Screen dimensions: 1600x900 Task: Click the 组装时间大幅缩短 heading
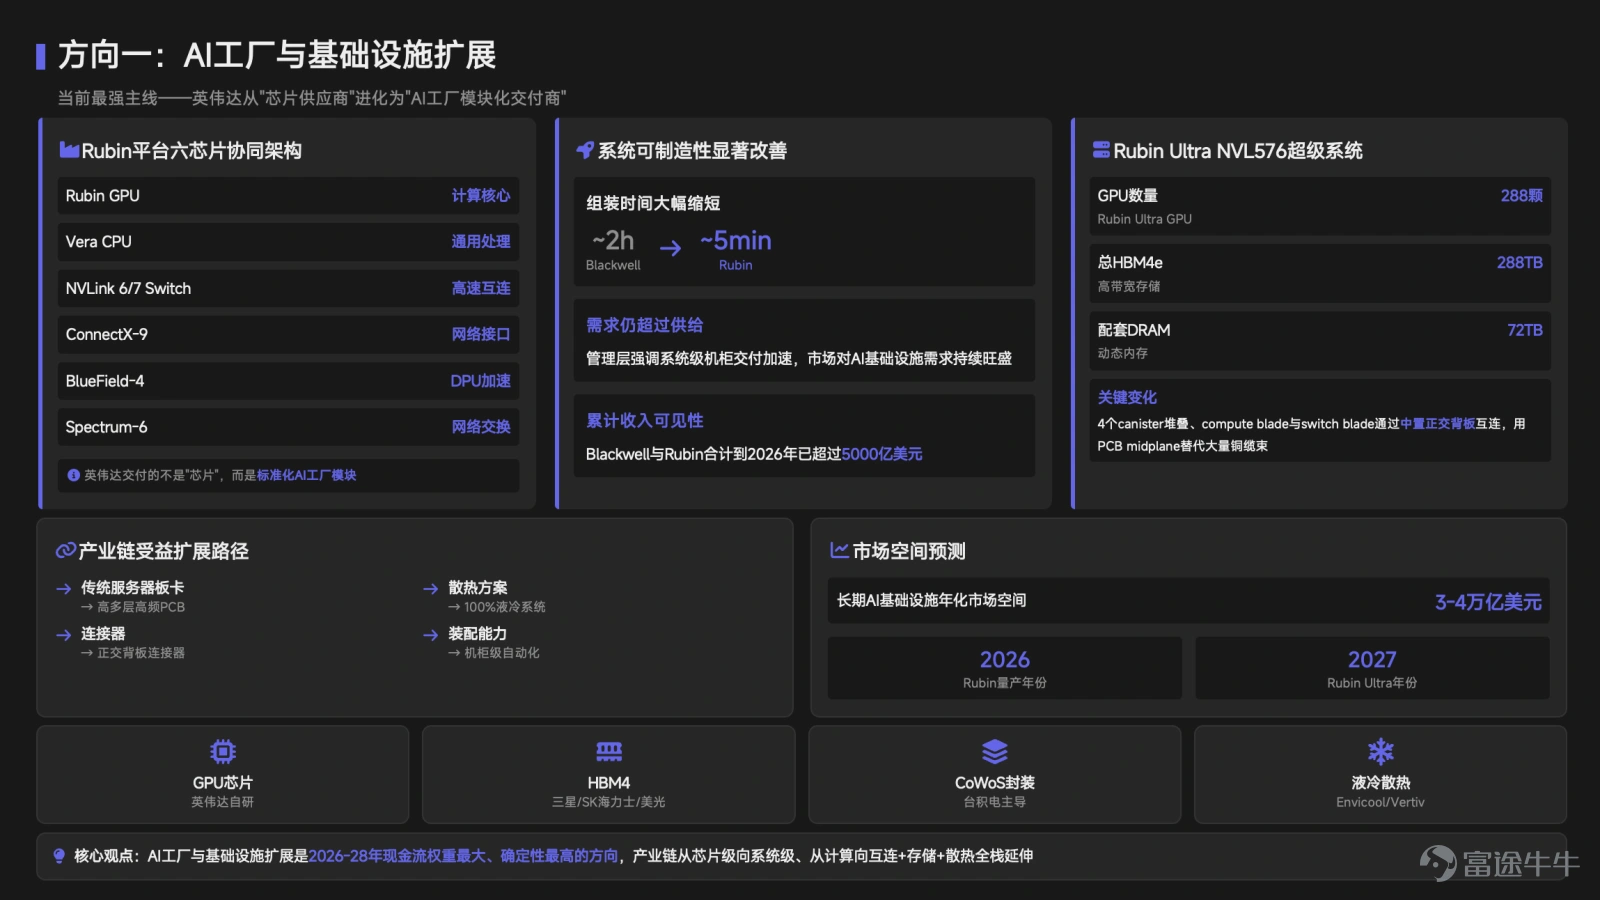pyautogui.click(x=653, y=203)
